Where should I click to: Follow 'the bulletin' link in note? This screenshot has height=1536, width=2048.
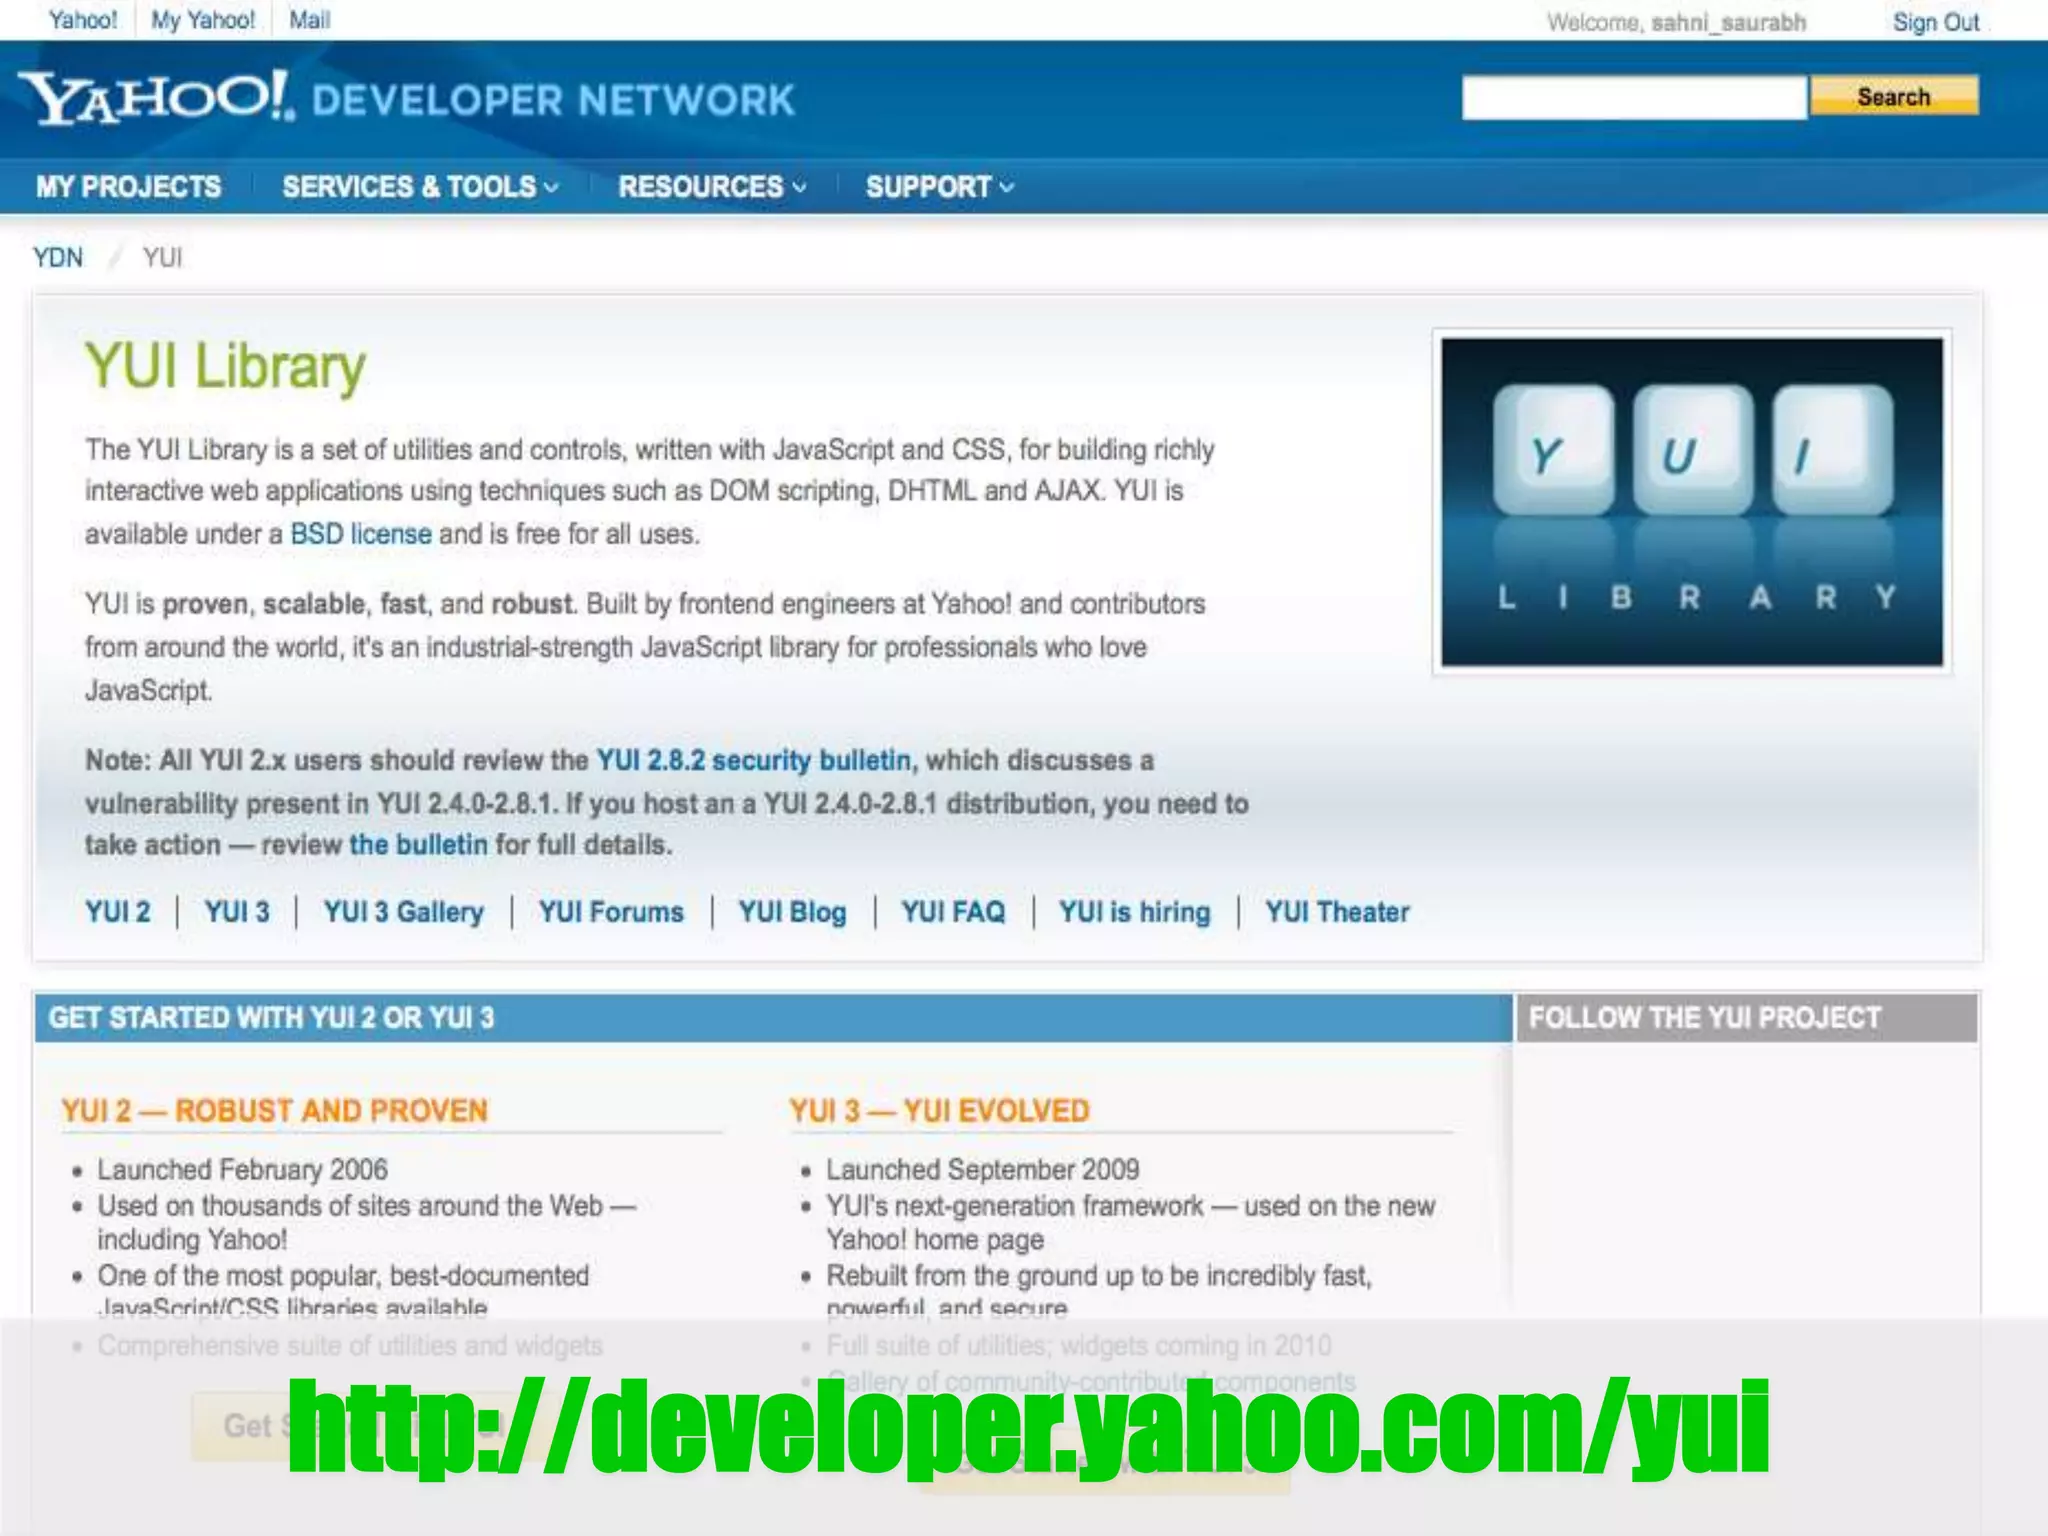(418, 845)
